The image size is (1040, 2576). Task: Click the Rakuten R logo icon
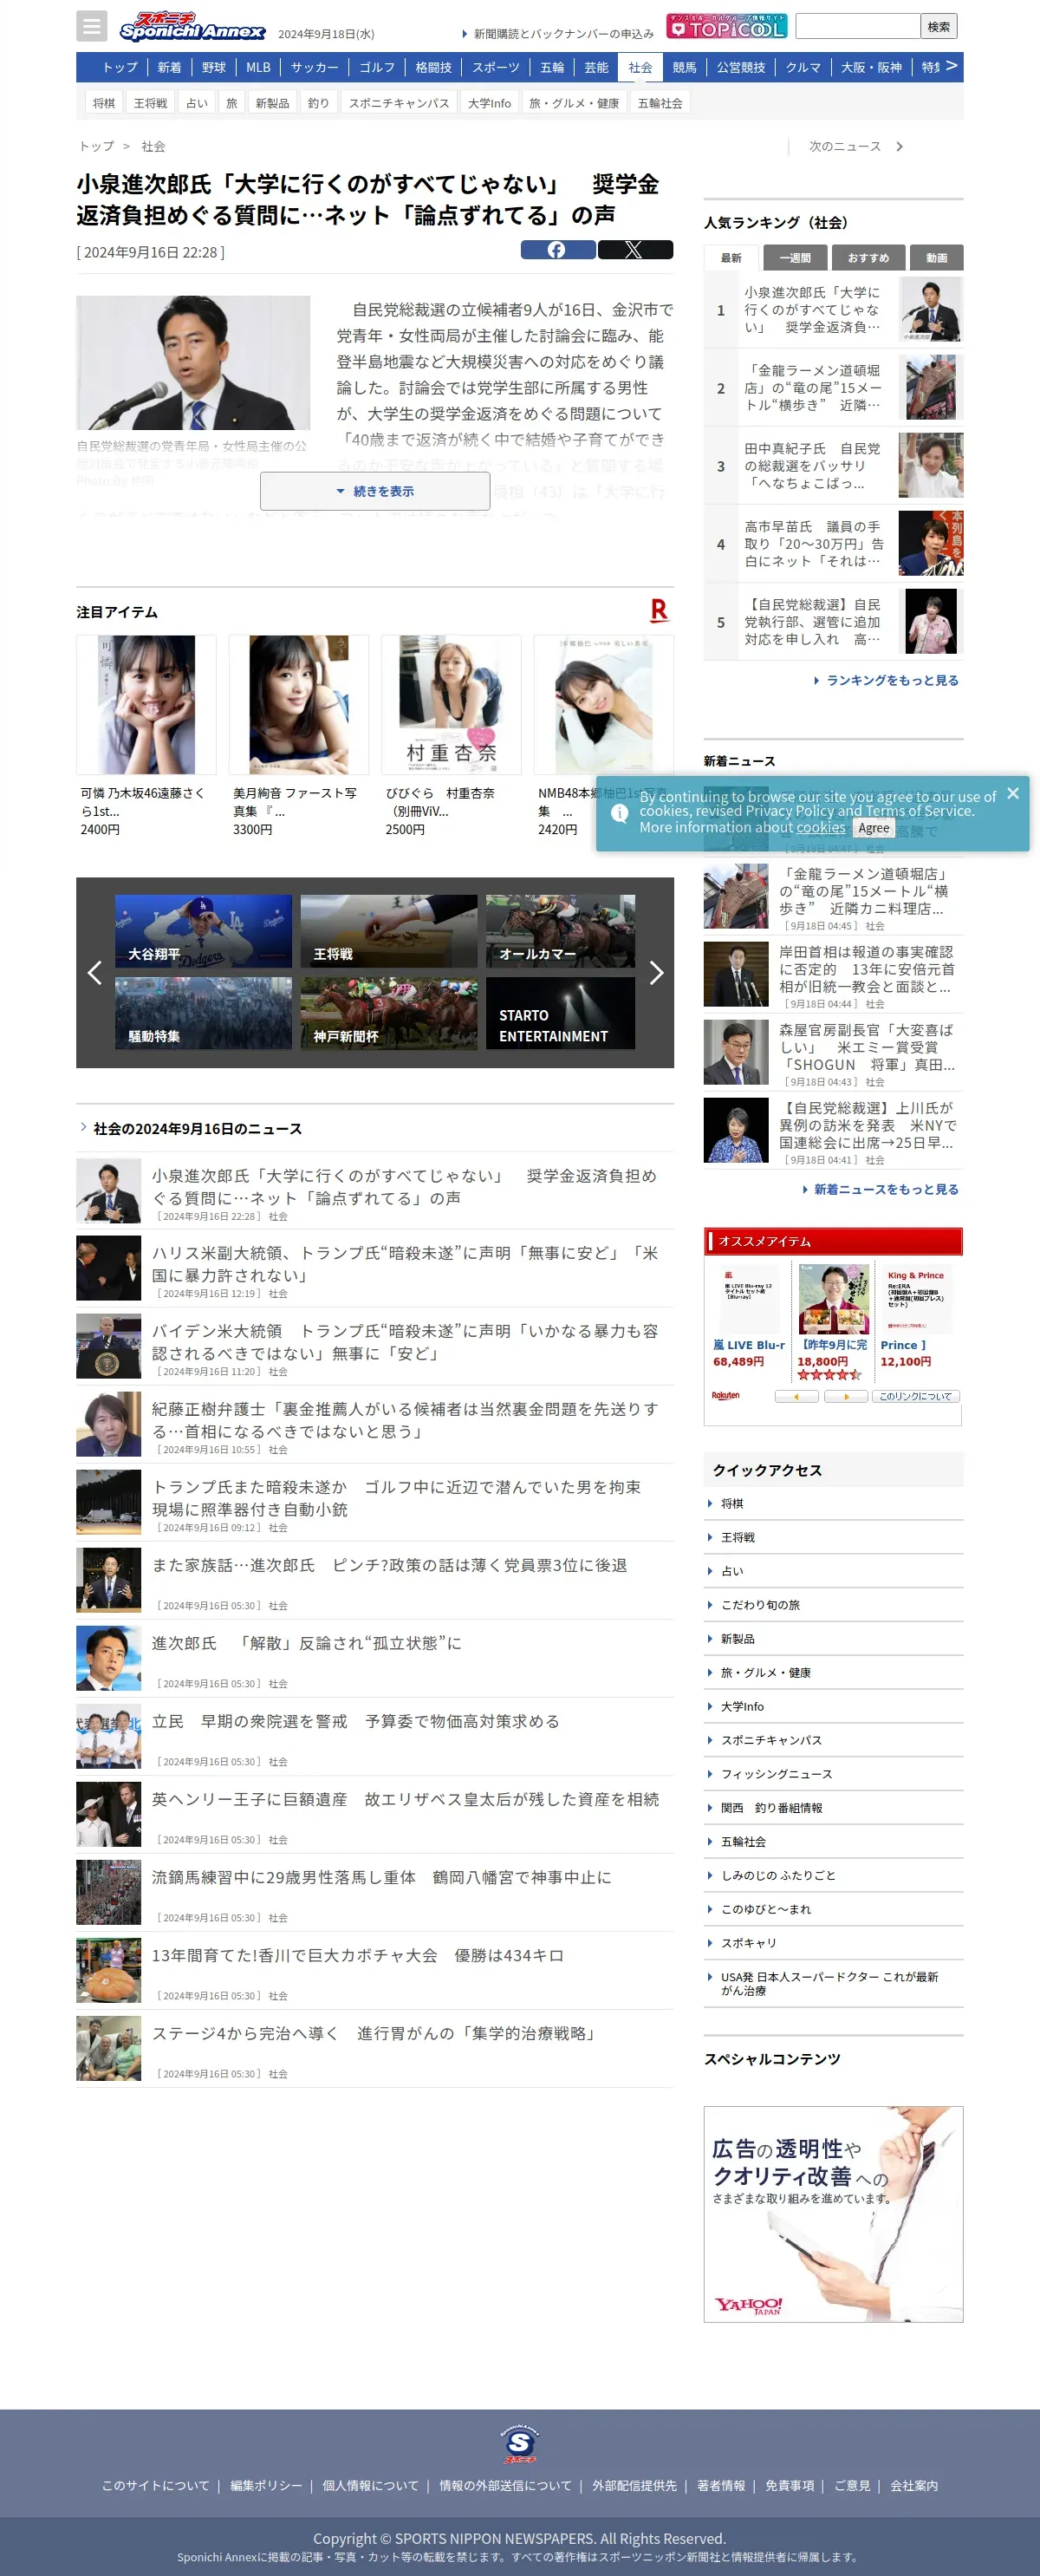tap(659, 610)
